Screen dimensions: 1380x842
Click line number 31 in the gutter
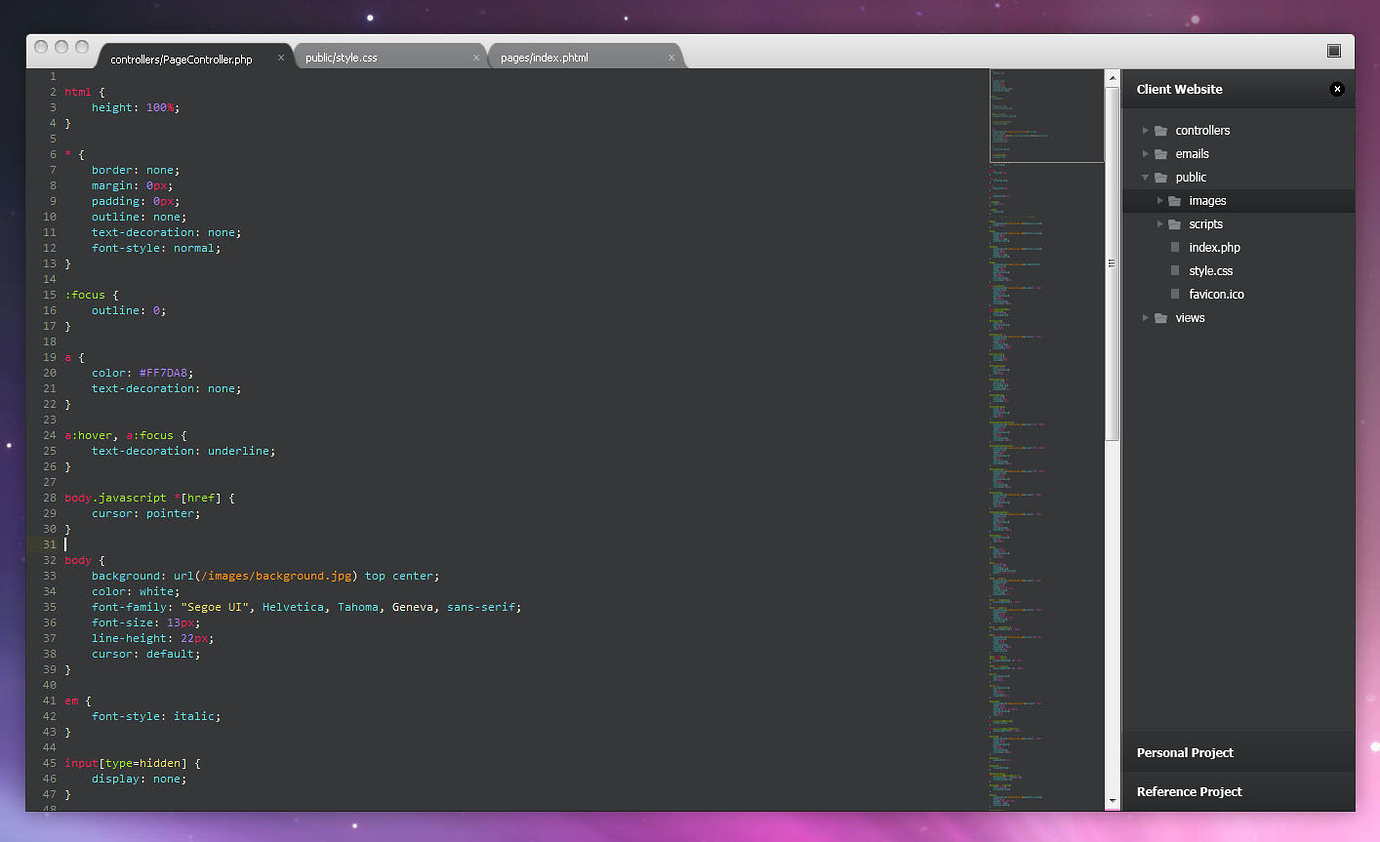point(50,544)
